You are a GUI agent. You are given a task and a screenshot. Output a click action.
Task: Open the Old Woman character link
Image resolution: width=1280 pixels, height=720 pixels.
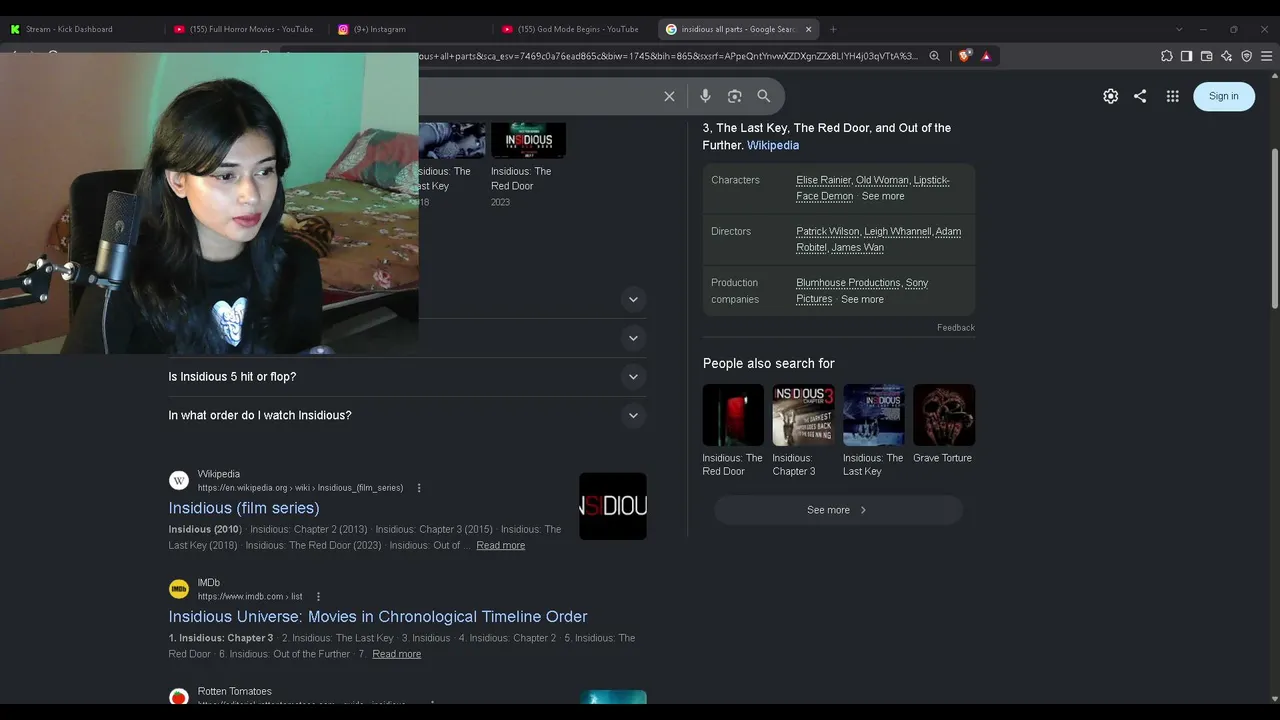point(882,180)
